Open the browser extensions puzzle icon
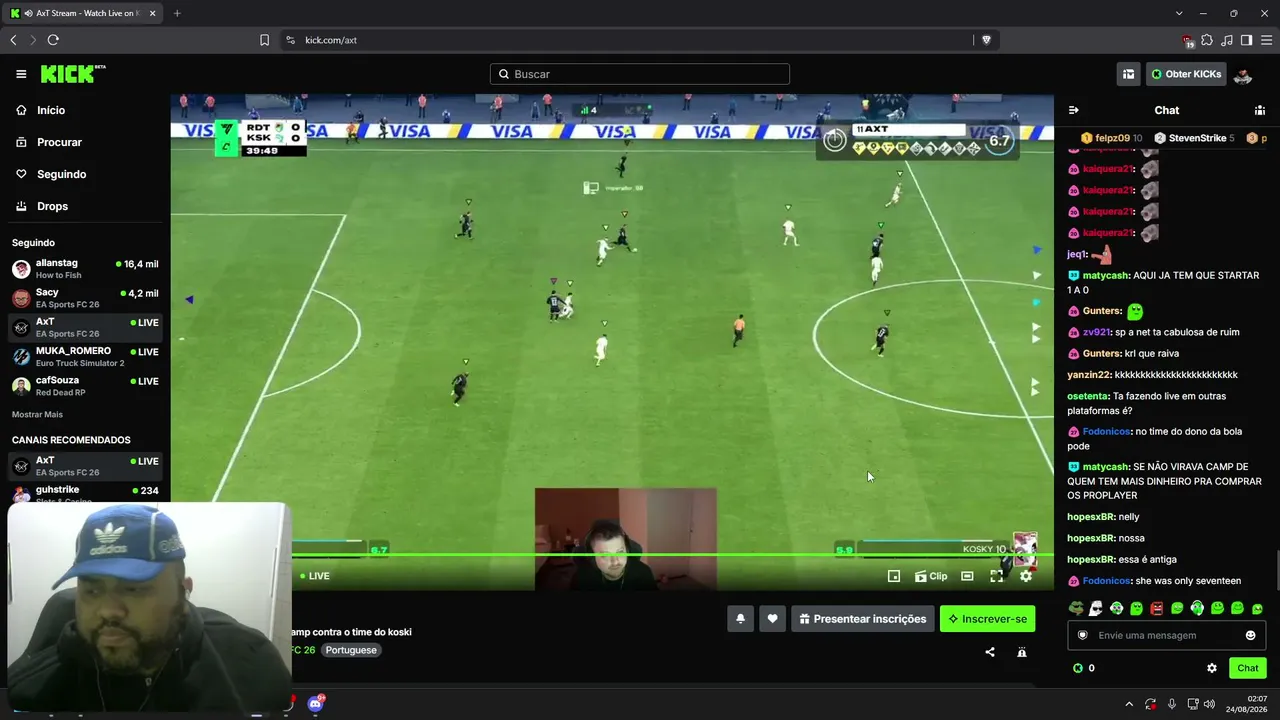 tap(1207, 40)
